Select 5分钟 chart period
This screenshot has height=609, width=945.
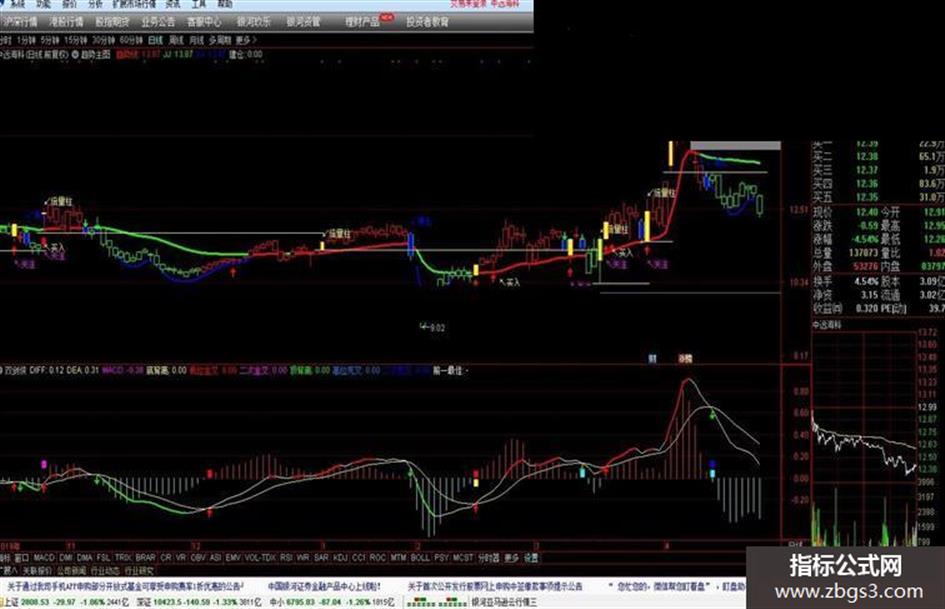coord(49,40)
